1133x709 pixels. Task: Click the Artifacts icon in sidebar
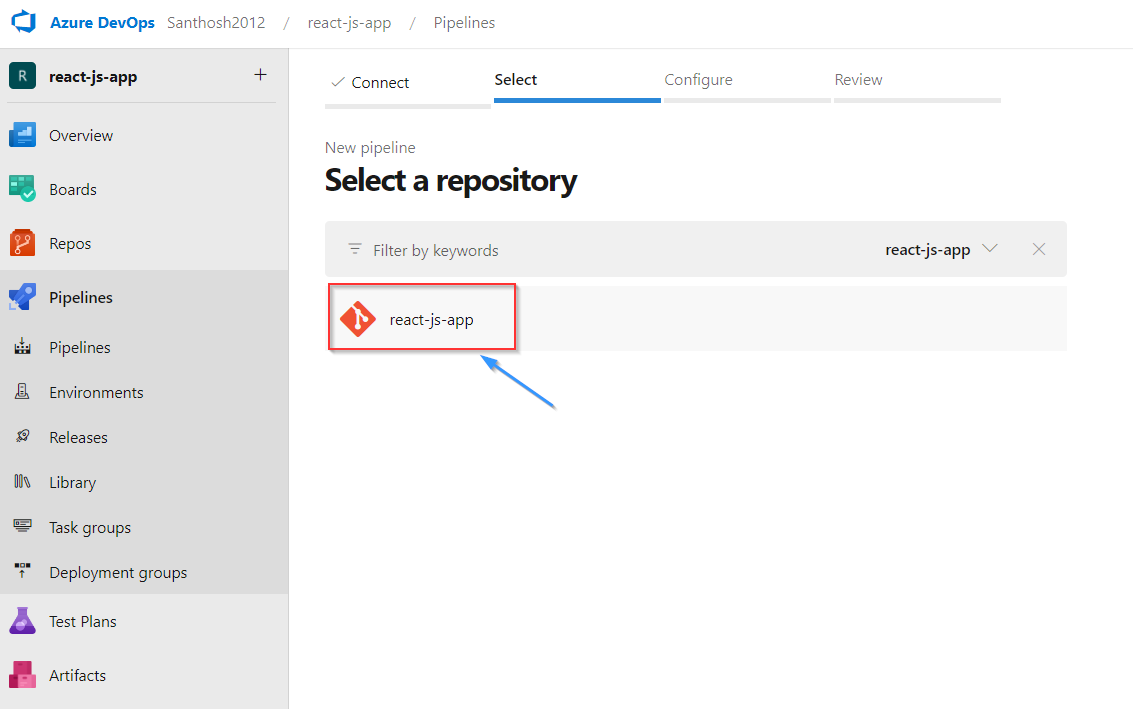pyautogui.click(x=22, y=674)
